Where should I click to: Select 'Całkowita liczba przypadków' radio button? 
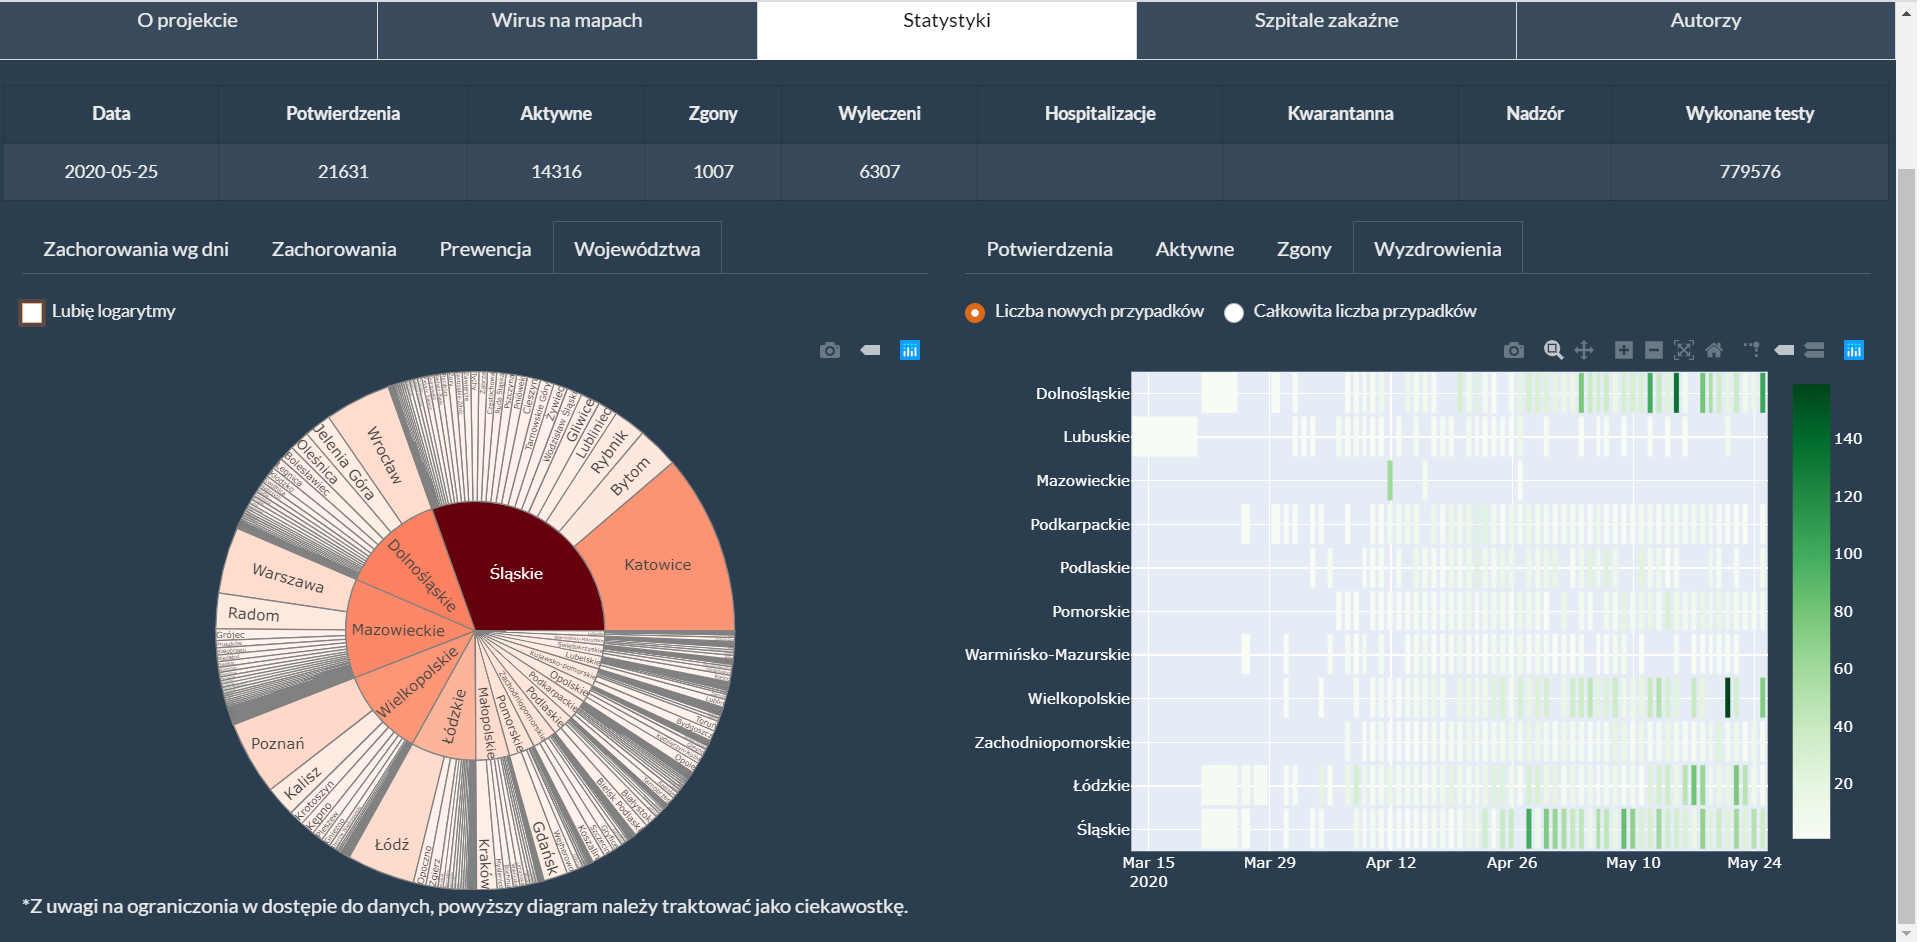(1234, 313)
